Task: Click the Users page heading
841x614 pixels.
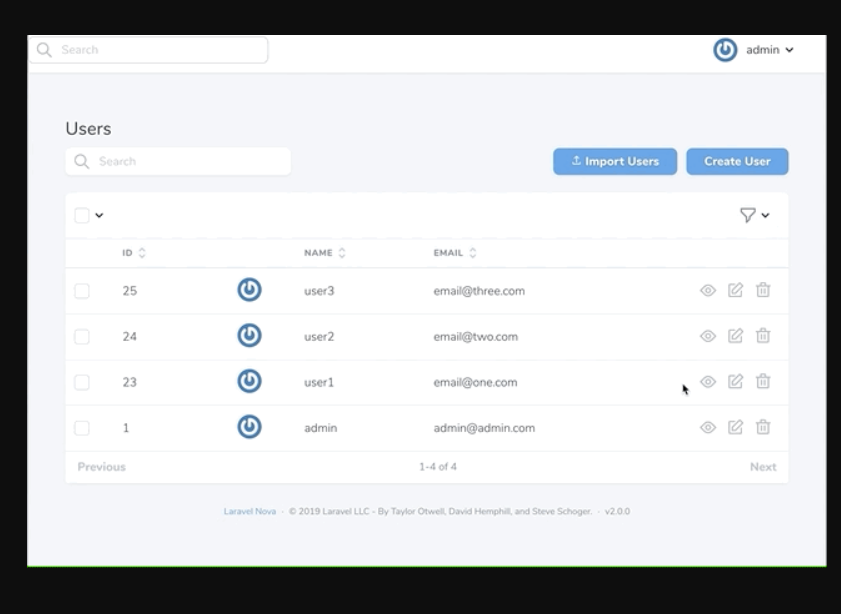Action: 88,129
